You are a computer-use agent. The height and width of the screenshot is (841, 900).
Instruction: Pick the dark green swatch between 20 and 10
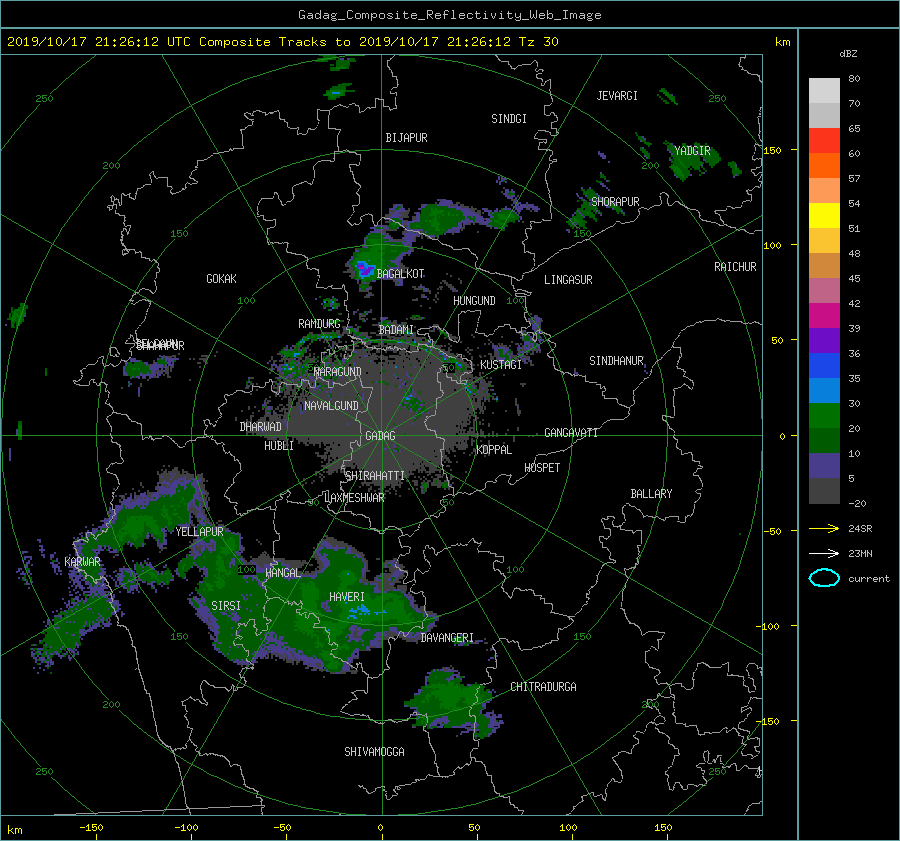coord(824,440)
